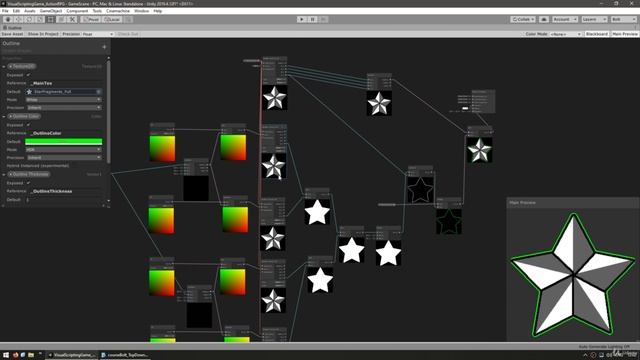Open the cloud services icon
The width and height of the screenshot is (640, 360).
click(544, 19)
